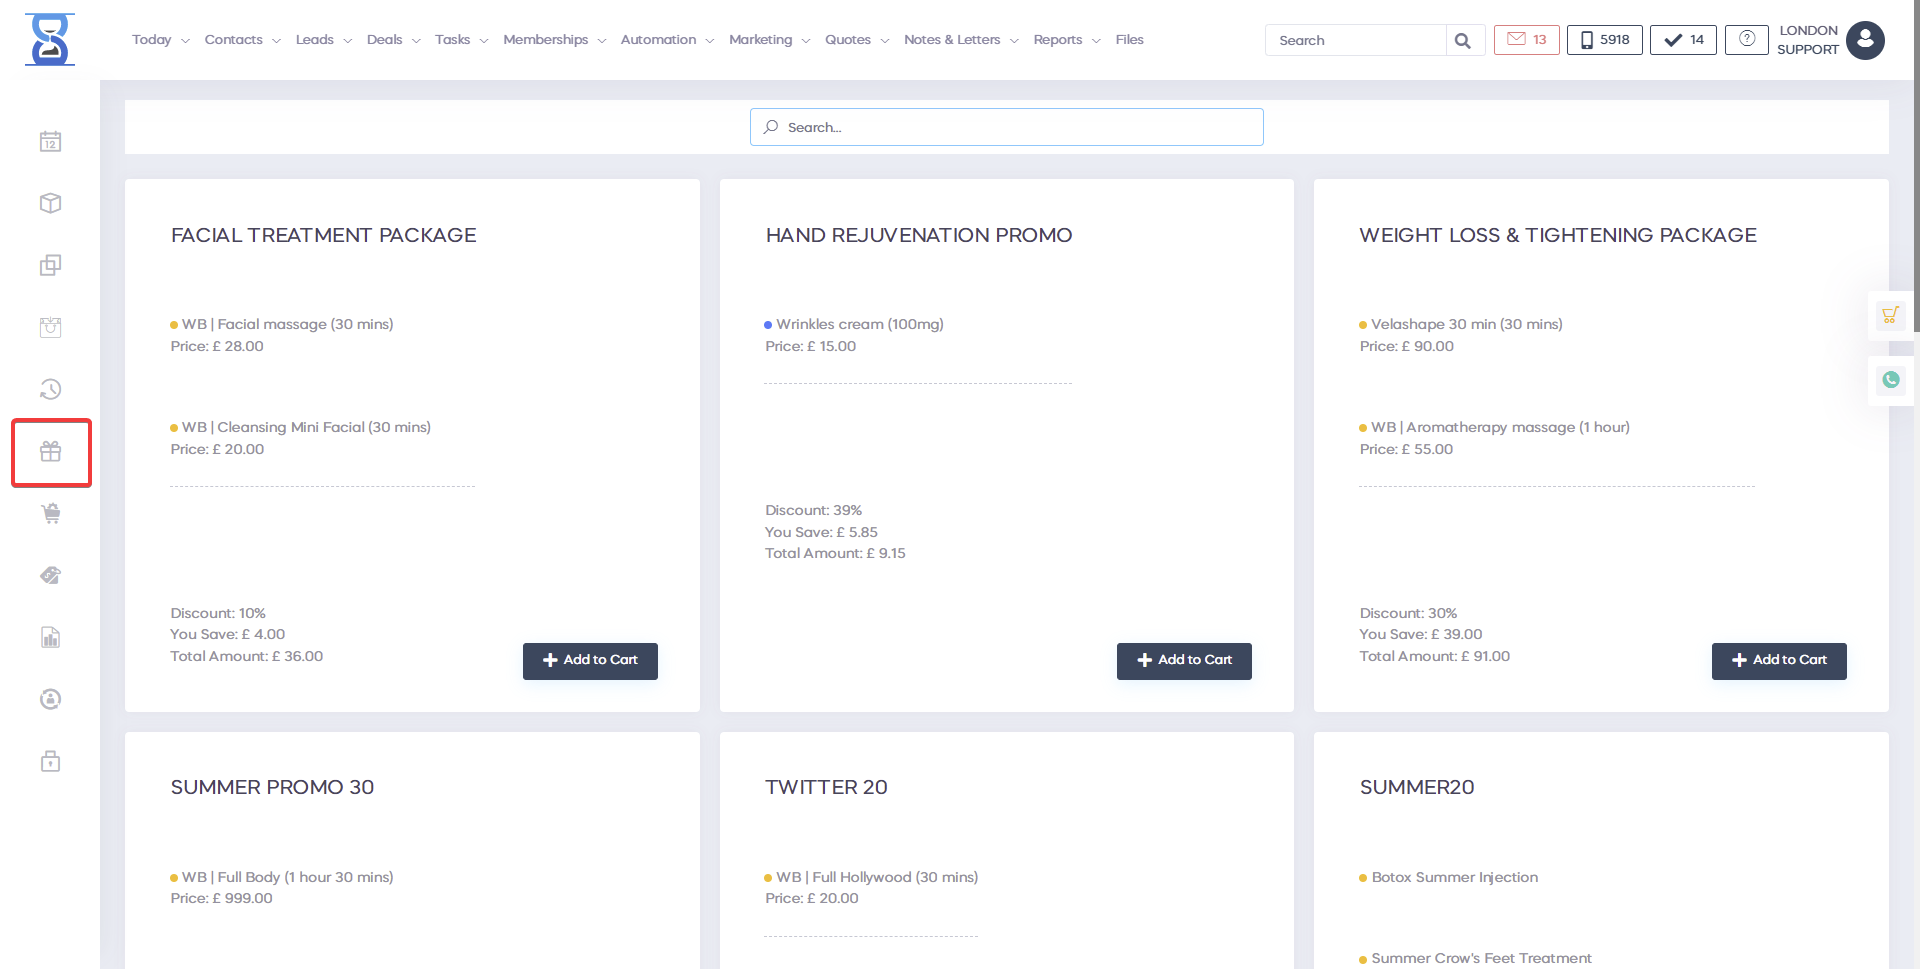Click the gift box packages sidebar icon
The width and height of the screenshot is (1920, 969).
coord(51,452)
